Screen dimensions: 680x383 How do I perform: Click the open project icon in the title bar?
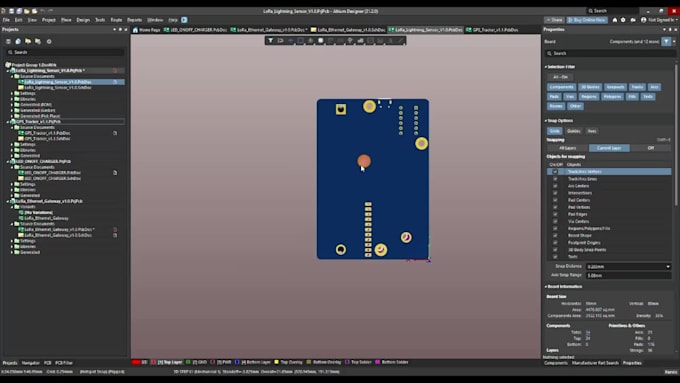click(x=34, y=11)
